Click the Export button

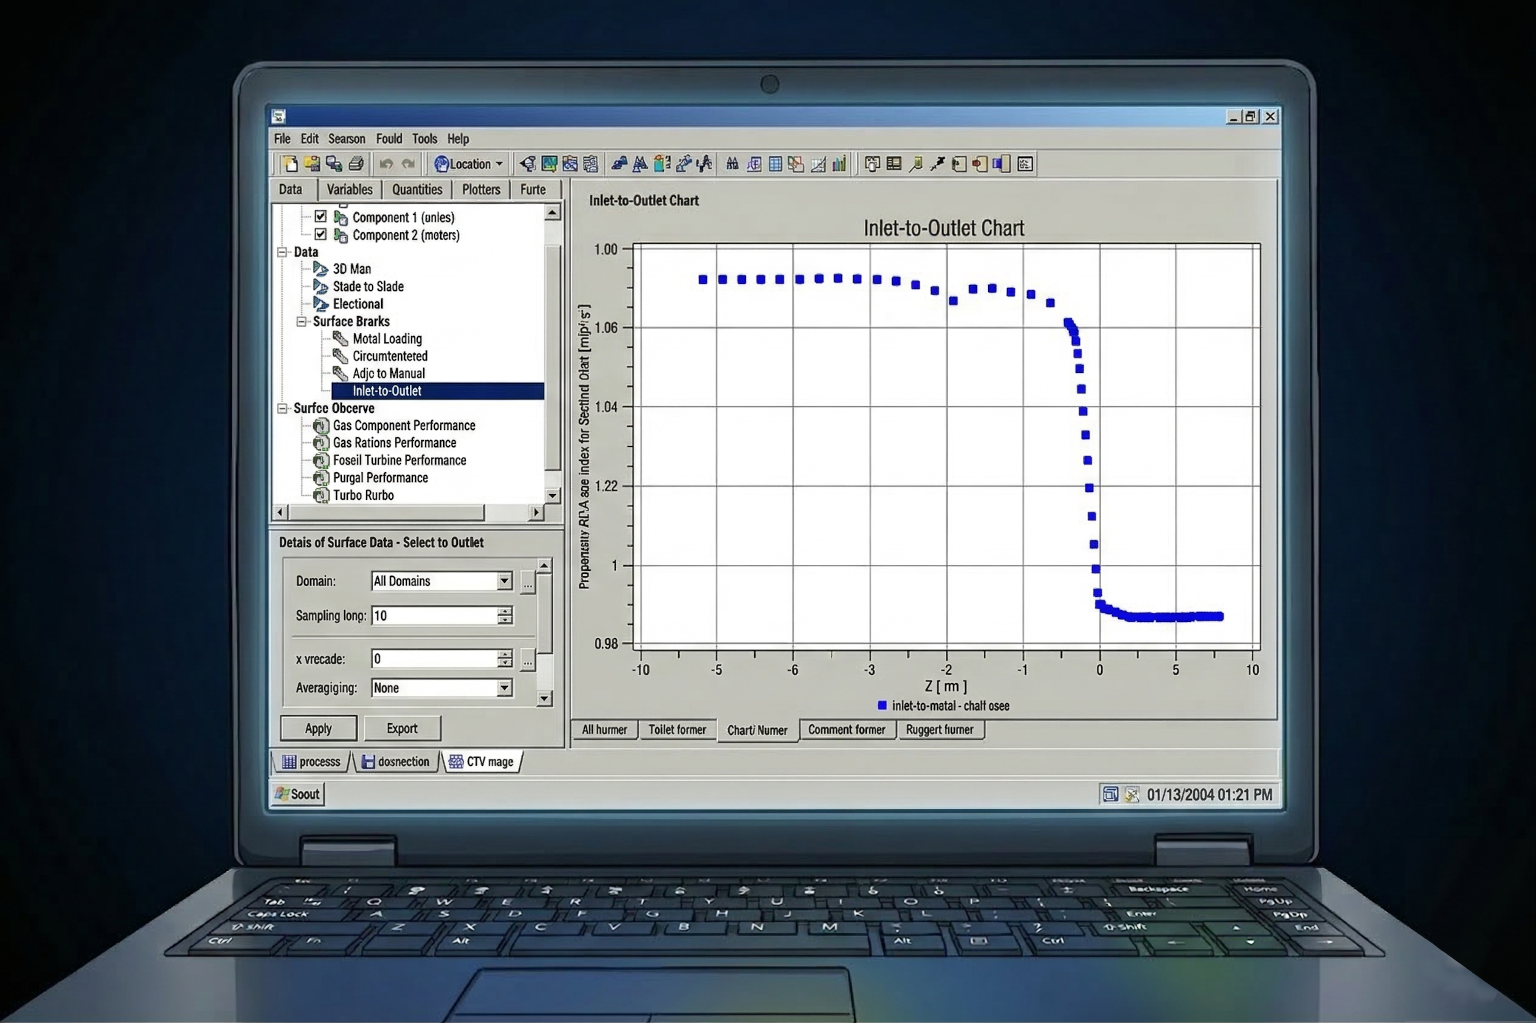pos(402,729)
